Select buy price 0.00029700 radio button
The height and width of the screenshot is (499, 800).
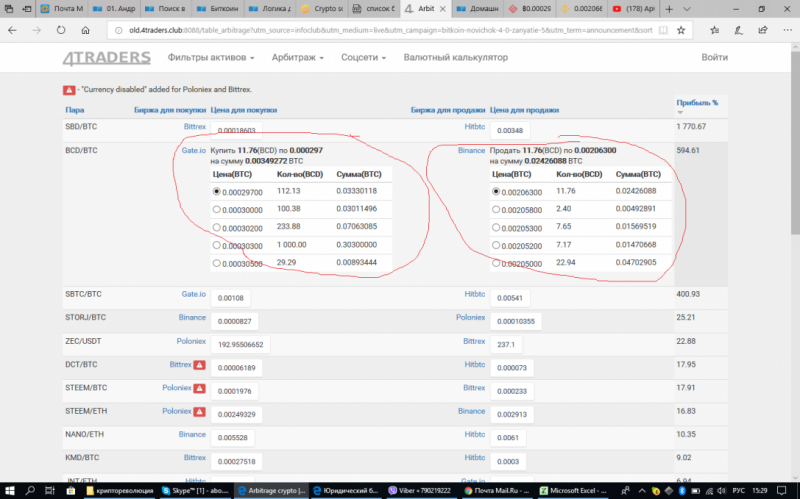[216, 191]
